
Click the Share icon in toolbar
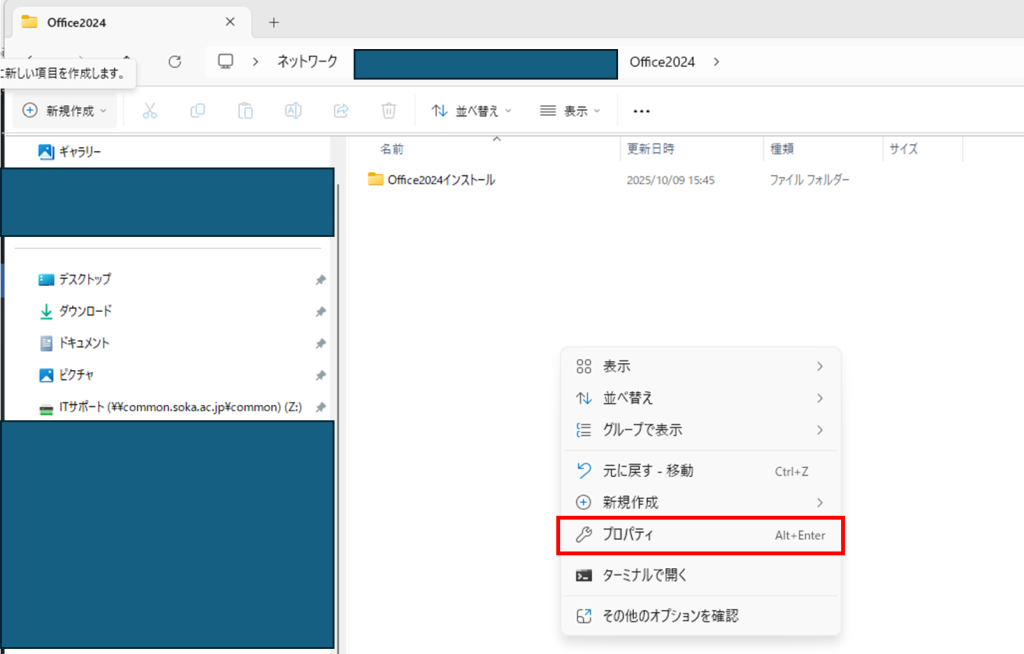[x=341, y=111]
